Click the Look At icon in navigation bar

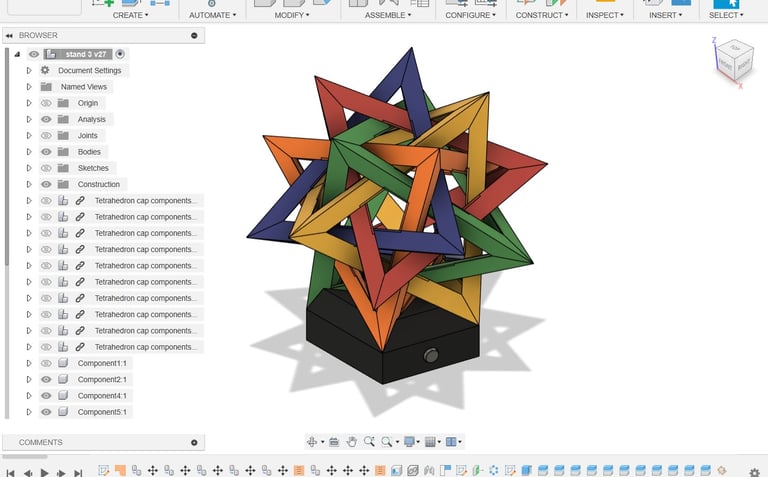[x=334, y=441]
